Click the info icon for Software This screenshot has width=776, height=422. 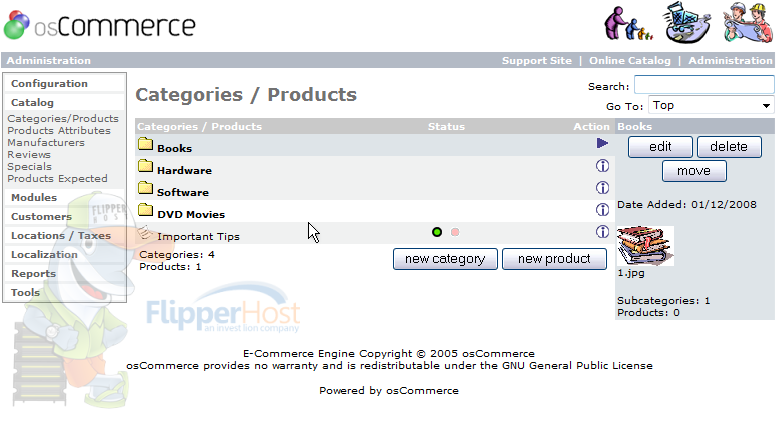point(602,188)
